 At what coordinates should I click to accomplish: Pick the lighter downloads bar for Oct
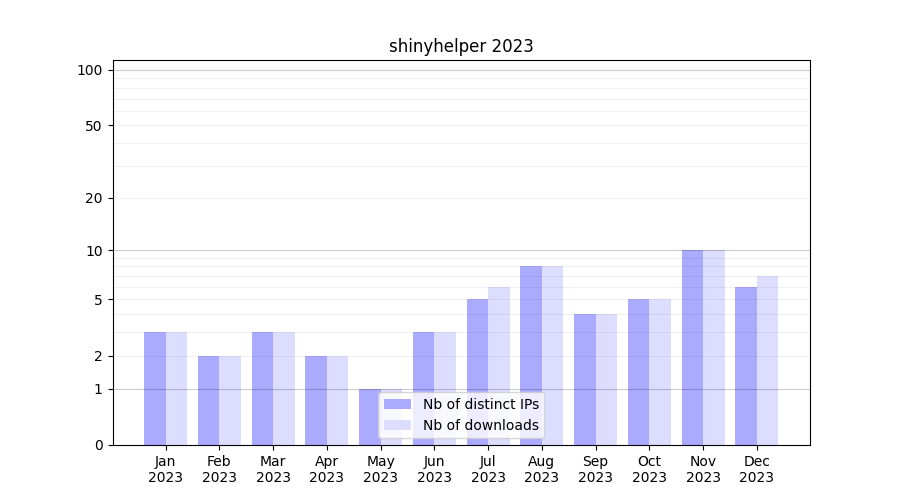coord(660,372)
